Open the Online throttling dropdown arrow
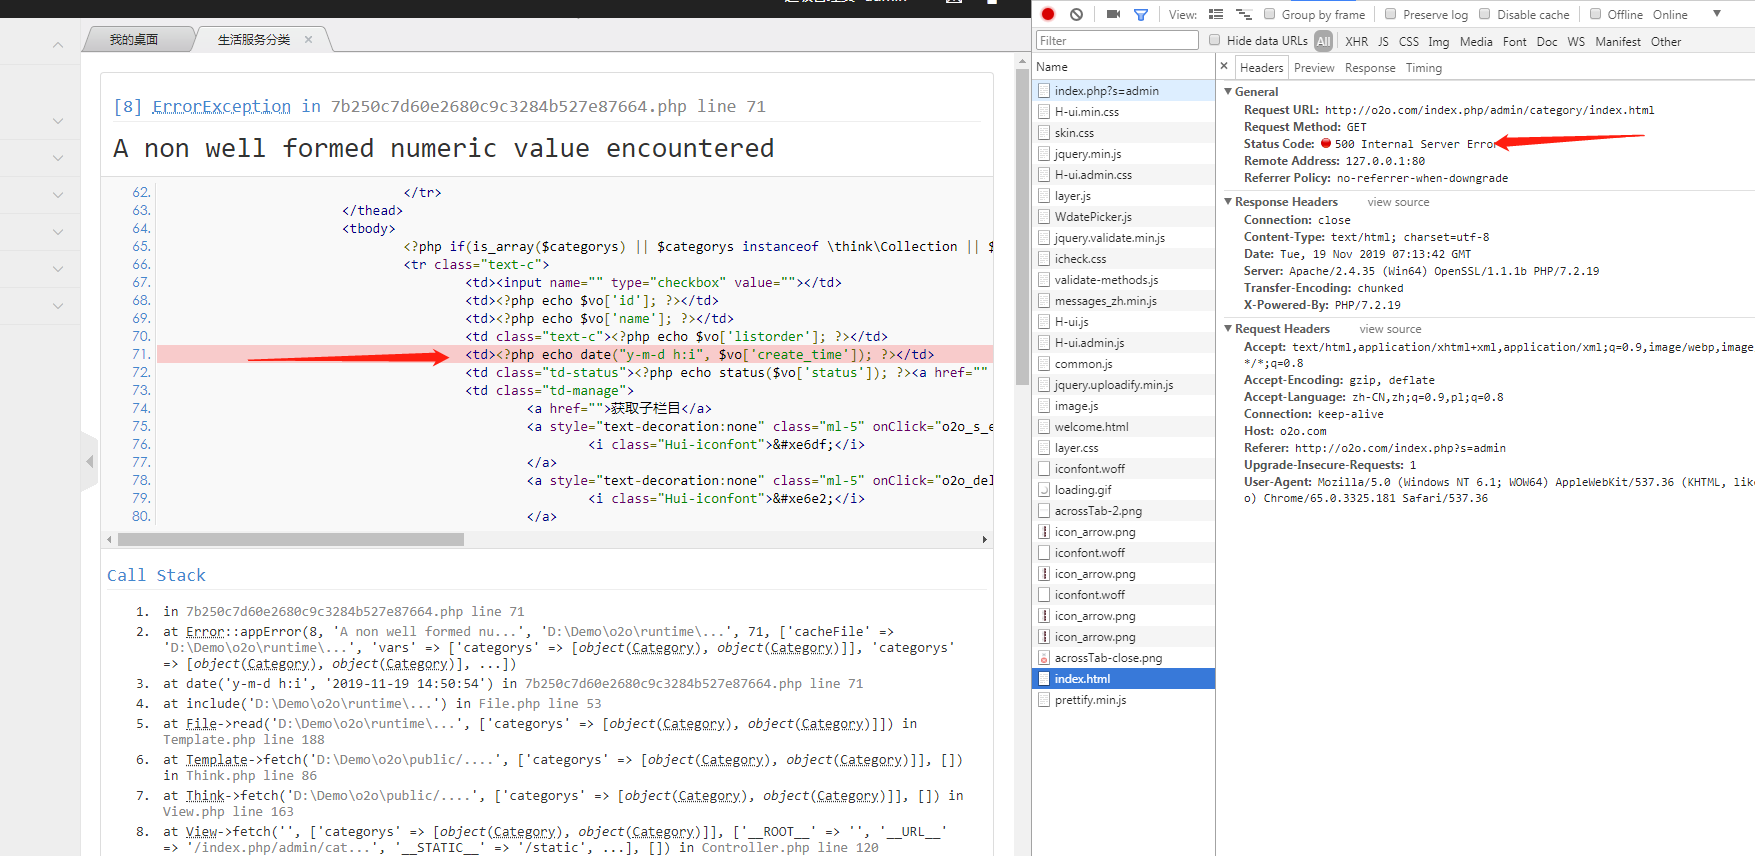This screenshot has height=856, width=1755. tap(1717, 14)
